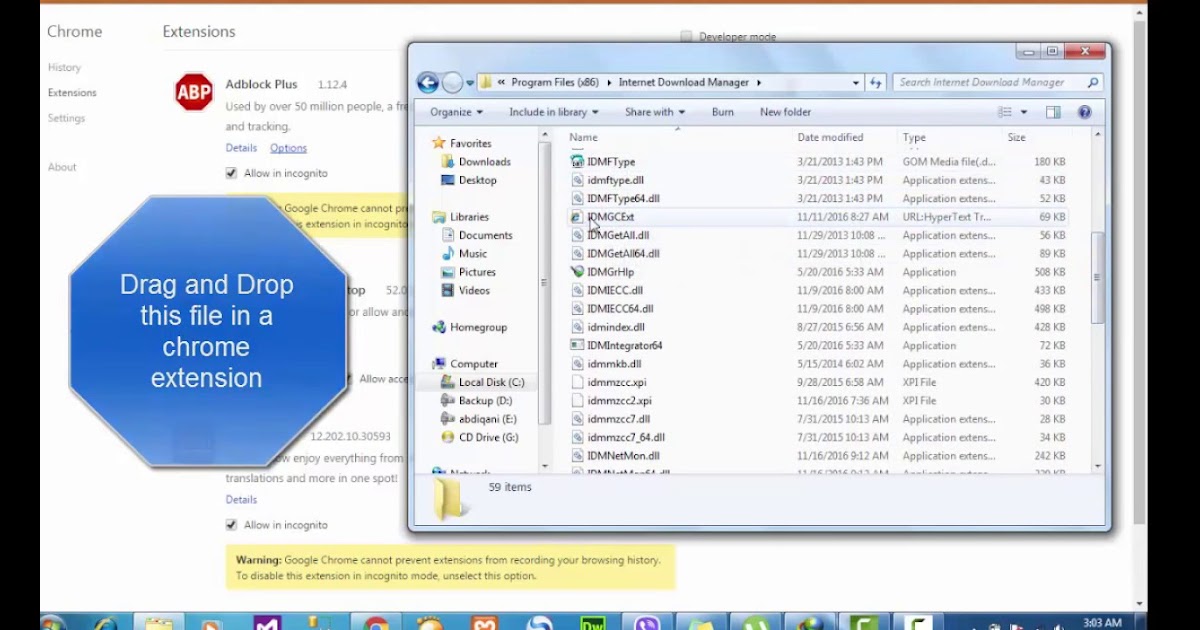Open Settings in Chrome sidebar

click(66, 118)
